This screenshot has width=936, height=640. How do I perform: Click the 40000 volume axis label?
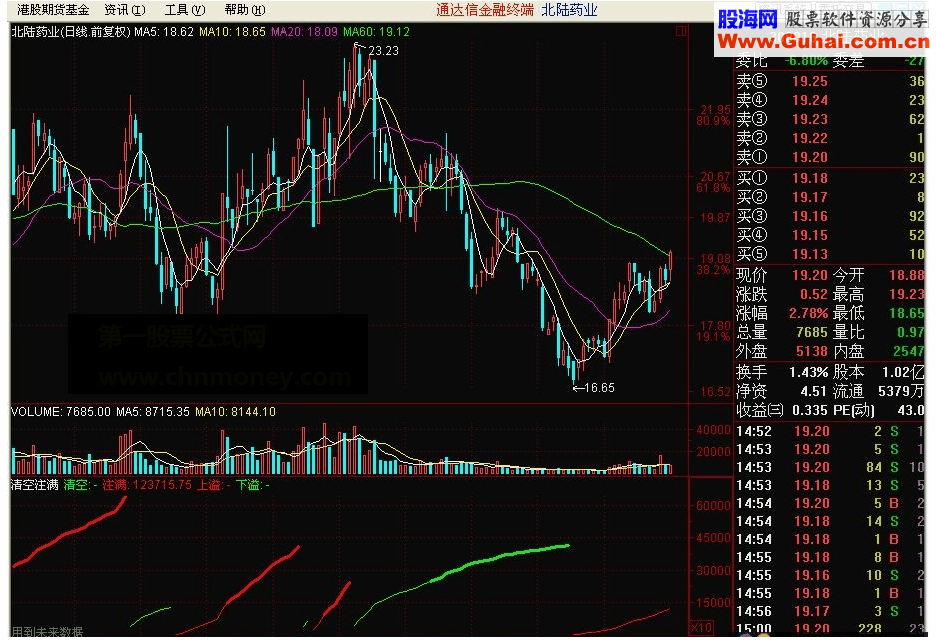tap(713, 430)
